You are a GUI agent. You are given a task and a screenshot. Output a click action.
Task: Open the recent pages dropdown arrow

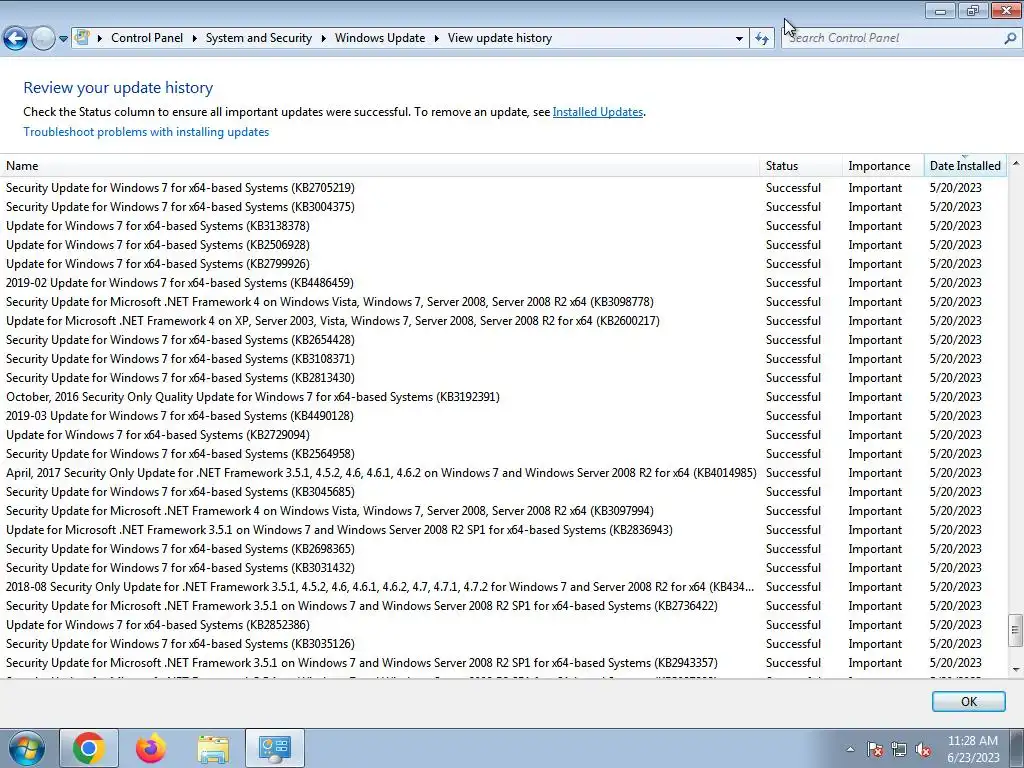coord(63,39)
